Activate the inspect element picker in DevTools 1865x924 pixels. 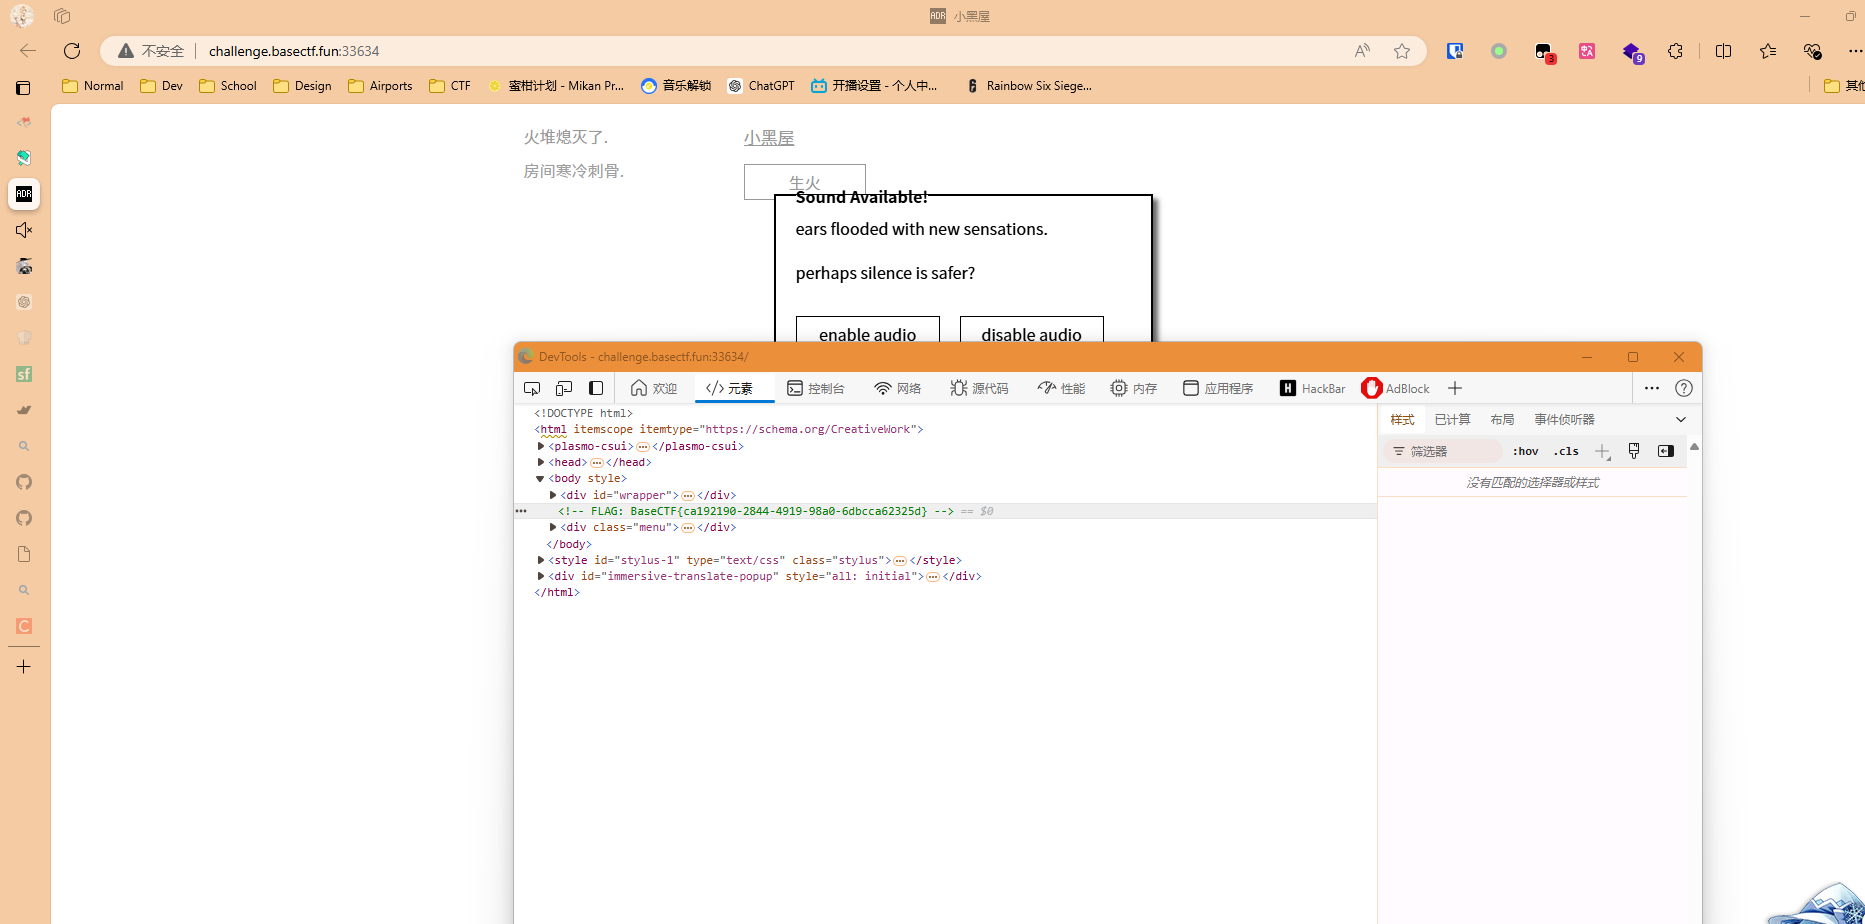(x=532, y=388)
